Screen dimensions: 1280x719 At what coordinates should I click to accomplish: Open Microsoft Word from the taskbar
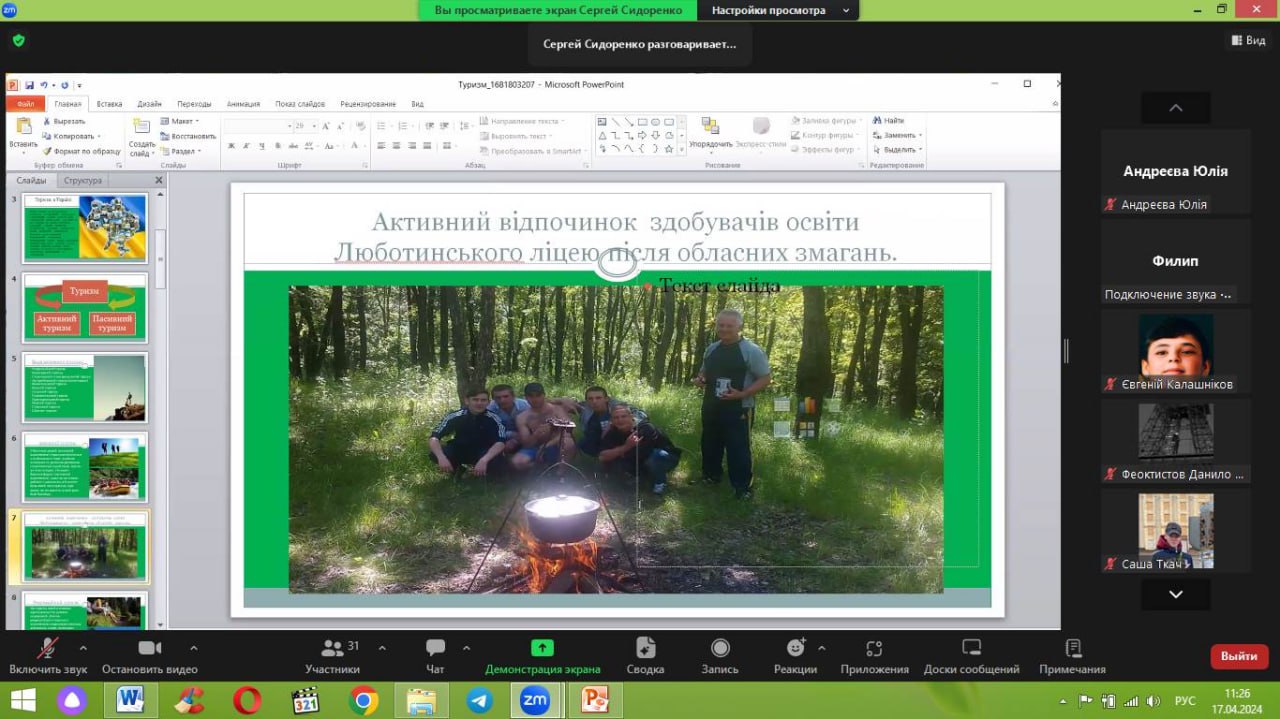pyautogui.click(x=130, y=700)
